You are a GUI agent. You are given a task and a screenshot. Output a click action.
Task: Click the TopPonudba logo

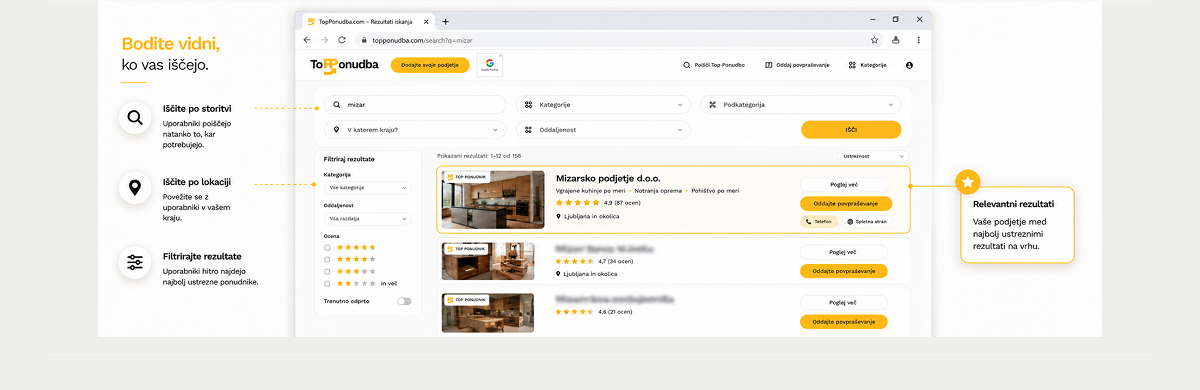tap(344, 65)
